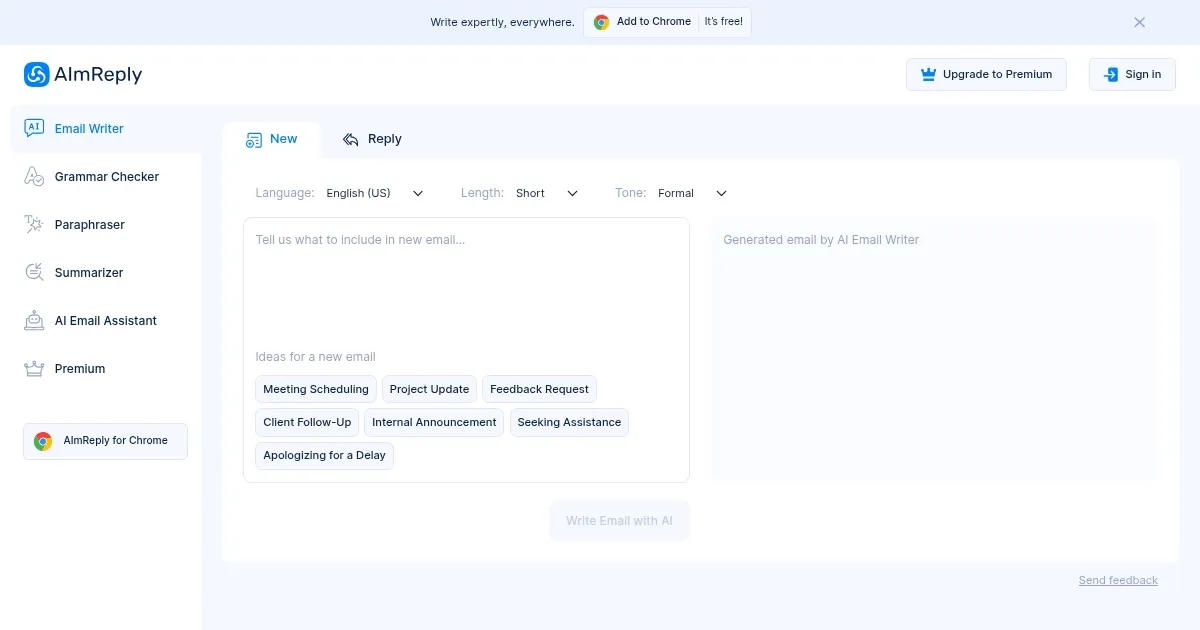Click the Premium crown icon in sidebar
Screen dimensions: 1200x630
[34, 368]
